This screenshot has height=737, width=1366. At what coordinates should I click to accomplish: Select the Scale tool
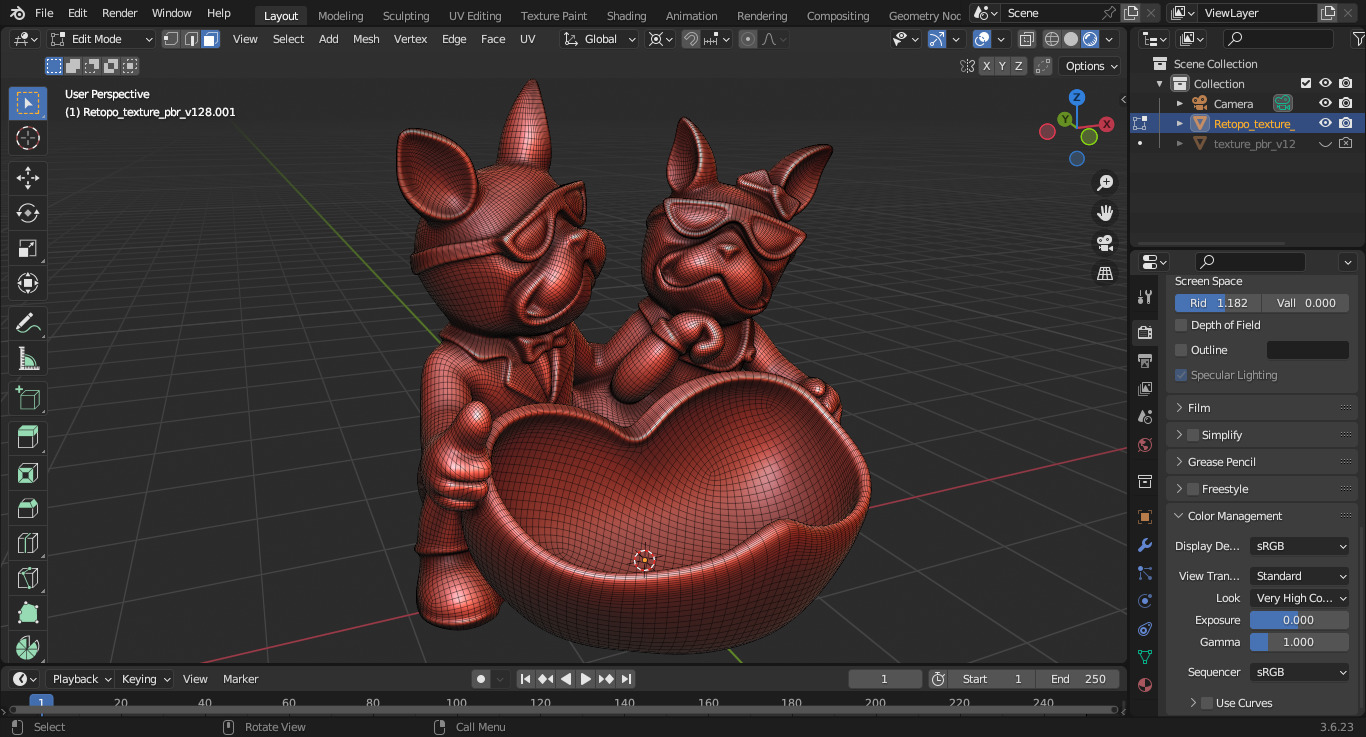[x=28, y=248]
